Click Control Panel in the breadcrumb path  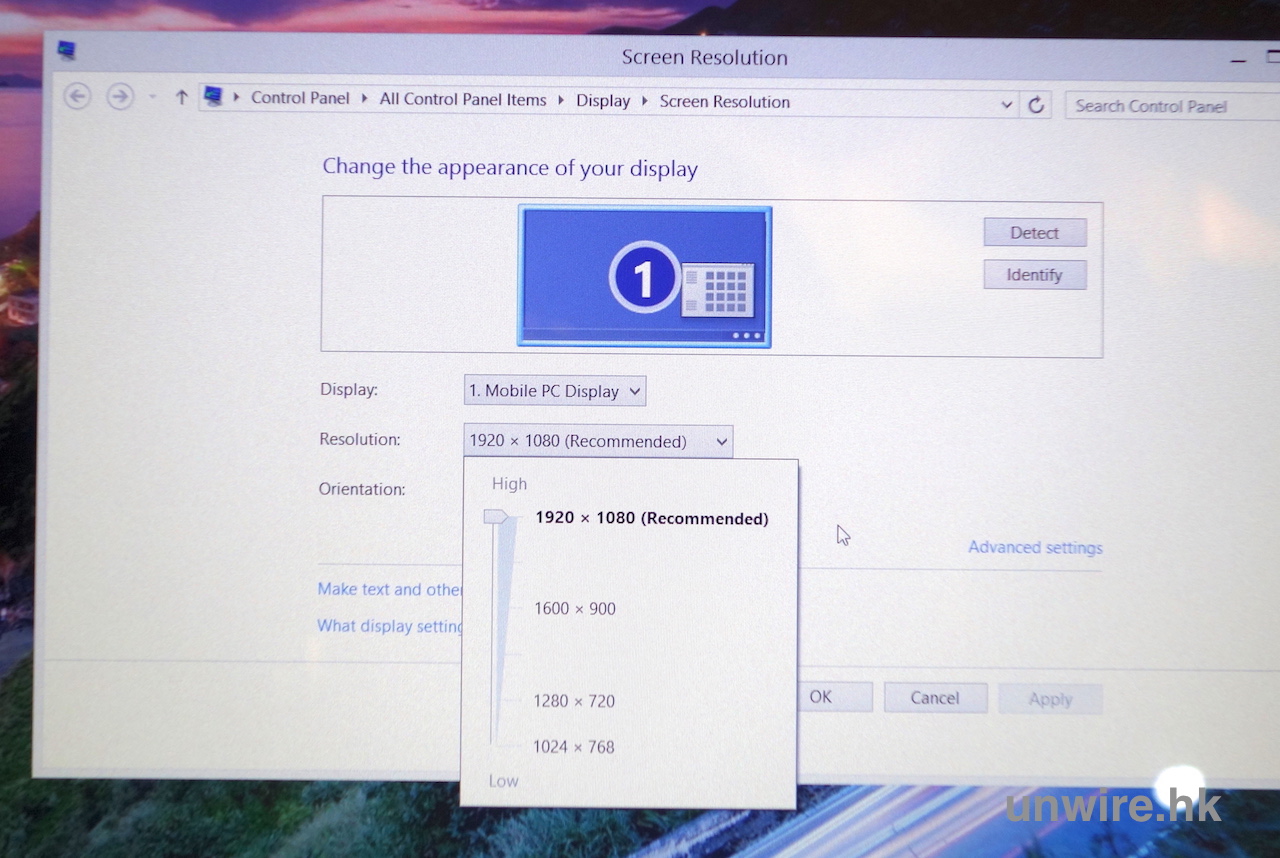[300, 98]
